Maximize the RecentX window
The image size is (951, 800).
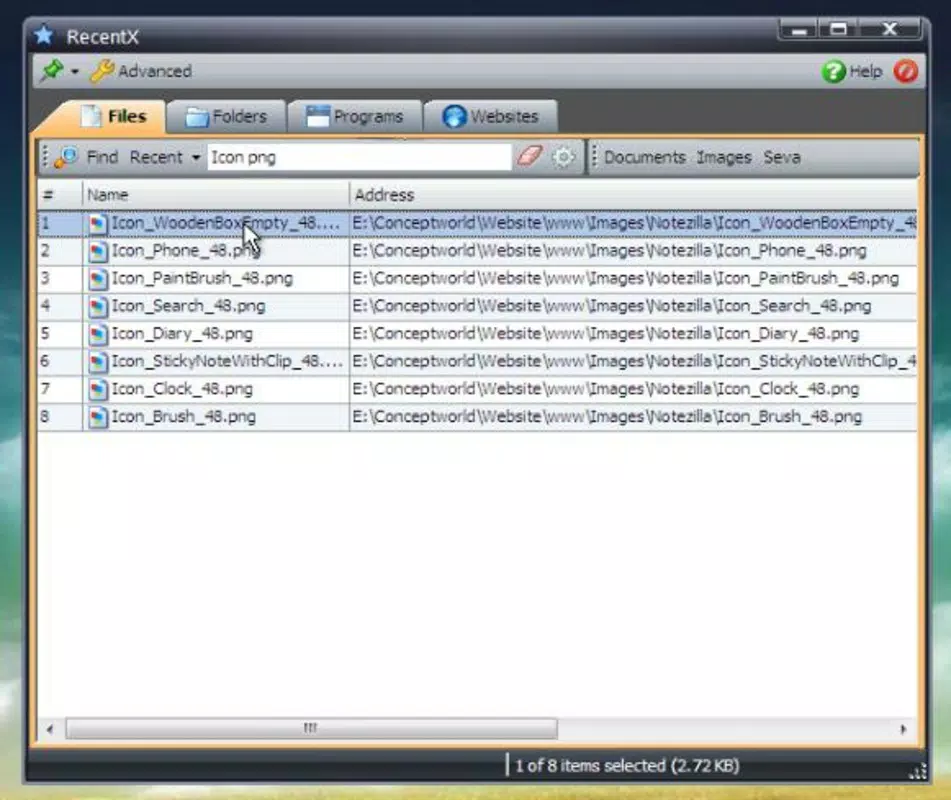click(839, 29)
